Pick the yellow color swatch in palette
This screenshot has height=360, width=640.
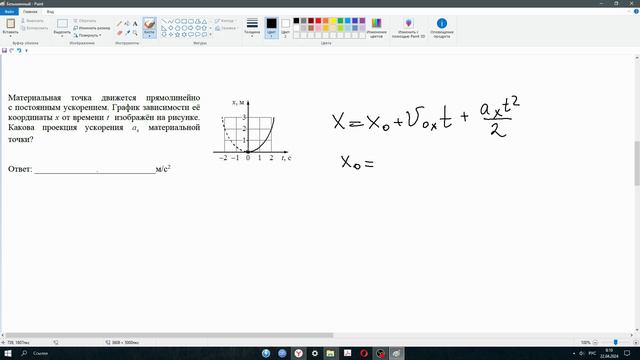click(x=333, y=20)
